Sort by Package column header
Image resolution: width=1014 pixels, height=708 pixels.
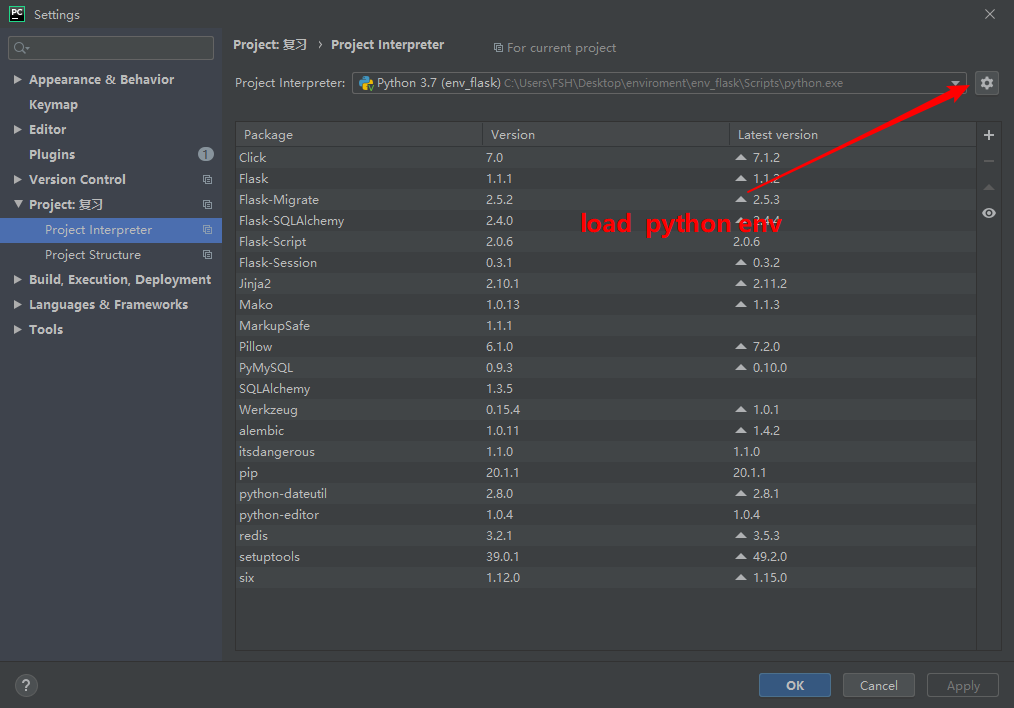click(x=359, y=134)
